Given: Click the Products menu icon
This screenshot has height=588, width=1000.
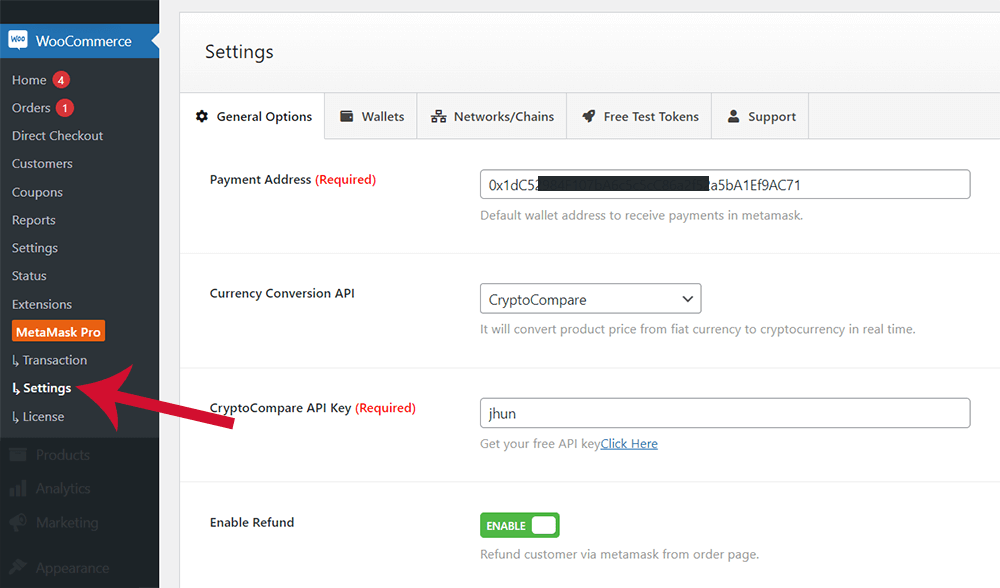Looking at the screenshot, I should coord(18,455).
